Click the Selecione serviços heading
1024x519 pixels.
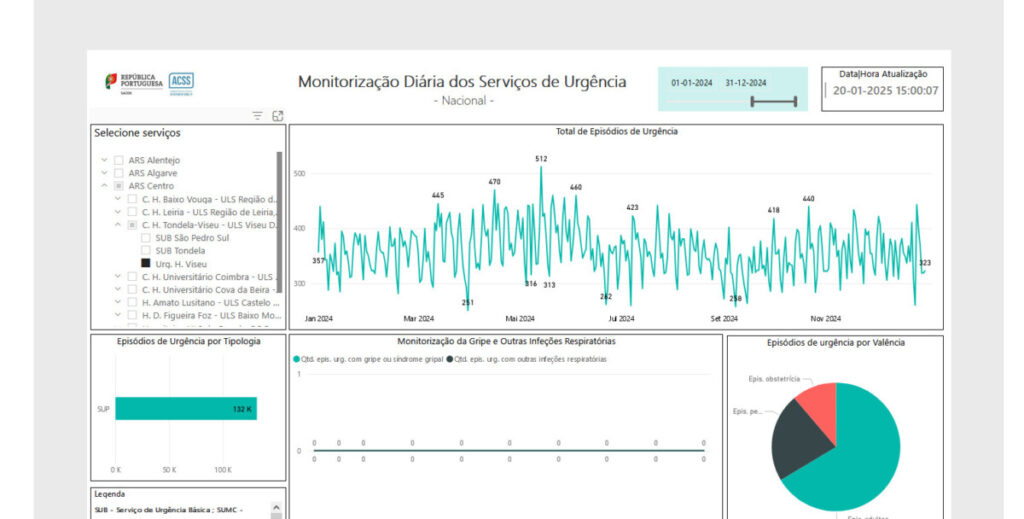[137, 133]
